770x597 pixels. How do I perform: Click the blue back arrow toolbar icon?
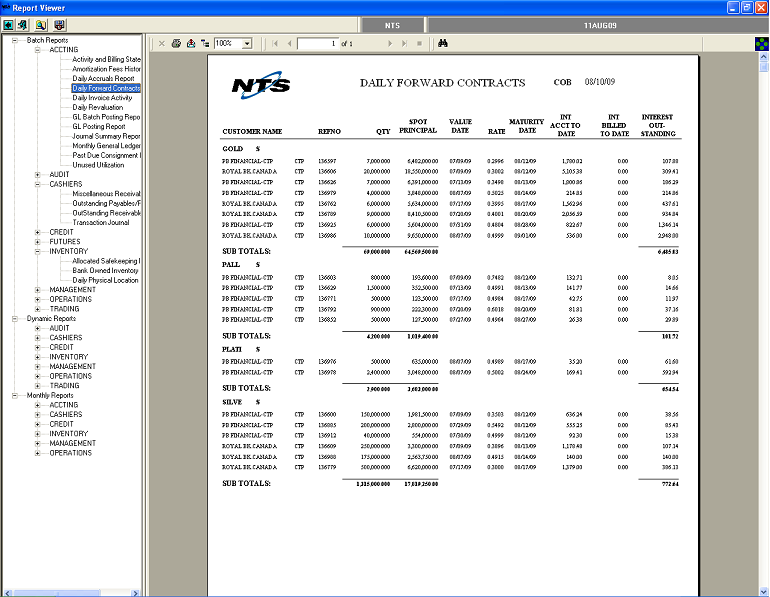point(8,25)
